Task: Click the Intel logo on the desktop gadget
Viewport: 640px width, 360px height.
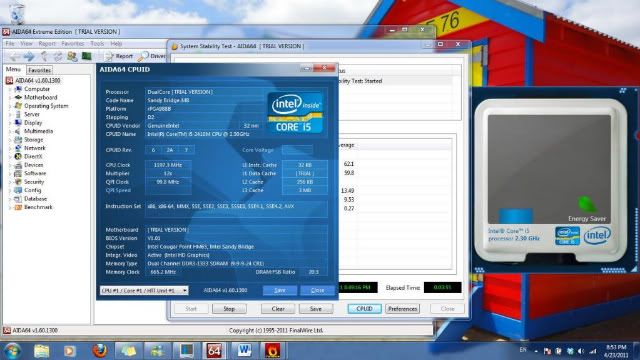Action: [597, 236]
